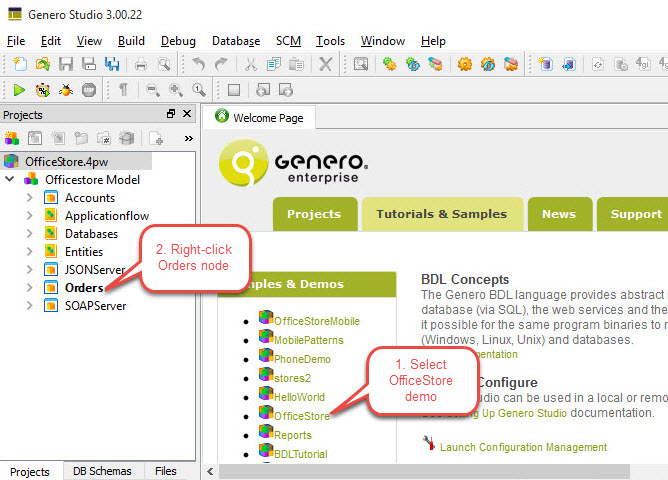Open the OfficeStore demo link
Viewport: 668px width, 480px height.
302,416
